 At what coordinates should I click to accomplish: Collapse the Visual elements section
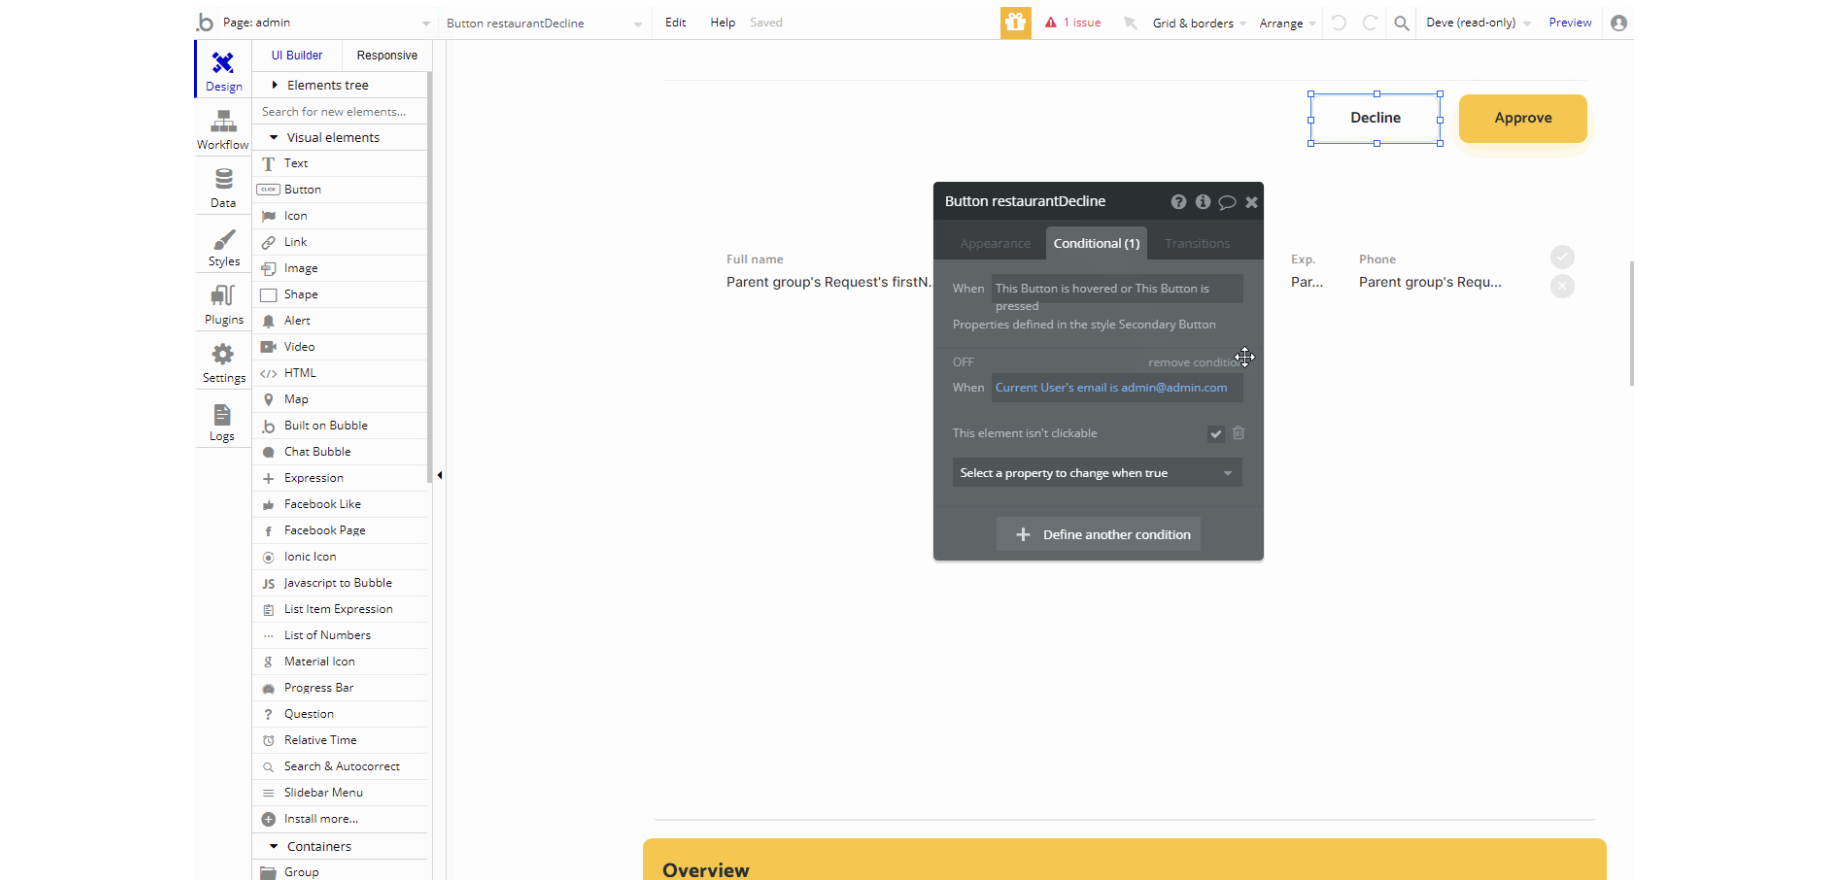(x=274, y=138)
